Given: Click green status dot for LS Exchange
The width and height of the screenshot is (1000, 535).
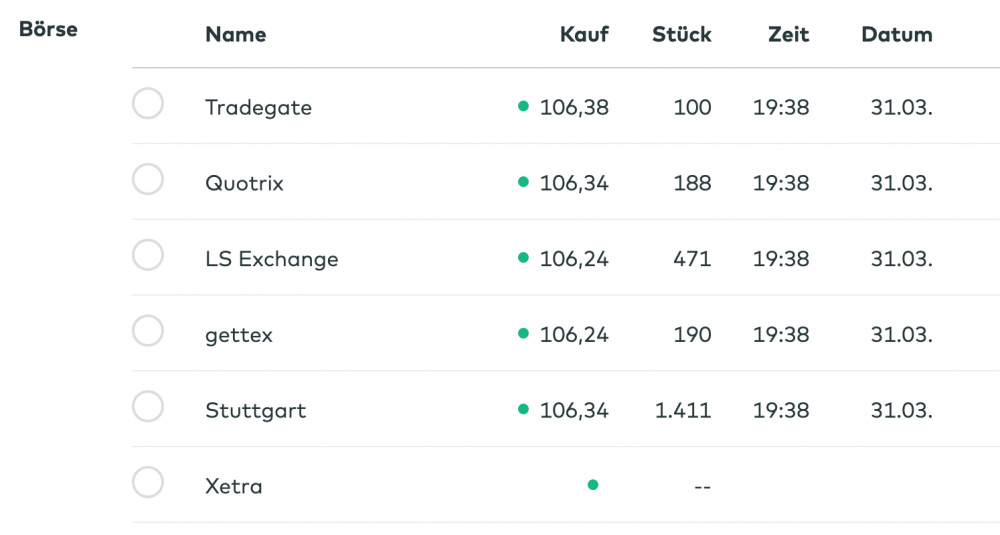Looking at the screenshot, I should click(523, 258).
